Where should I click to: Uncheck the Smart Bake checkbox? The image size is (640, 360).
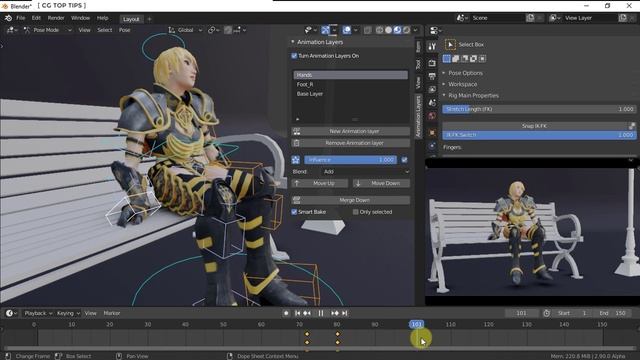pos(294,212)
